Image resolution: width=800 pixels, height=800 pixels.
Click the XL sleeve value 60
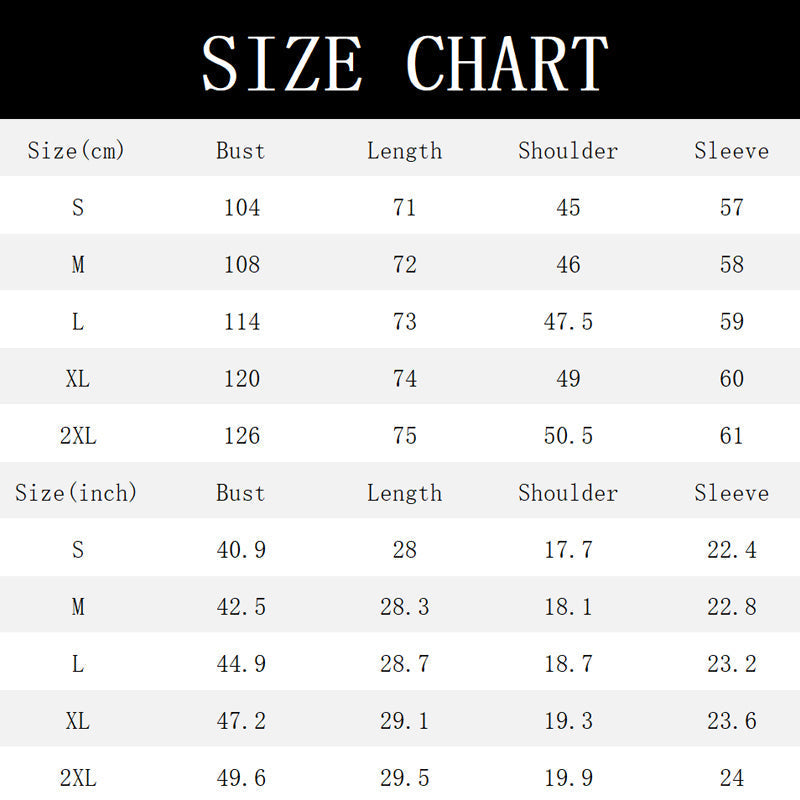tap(732, 379)
